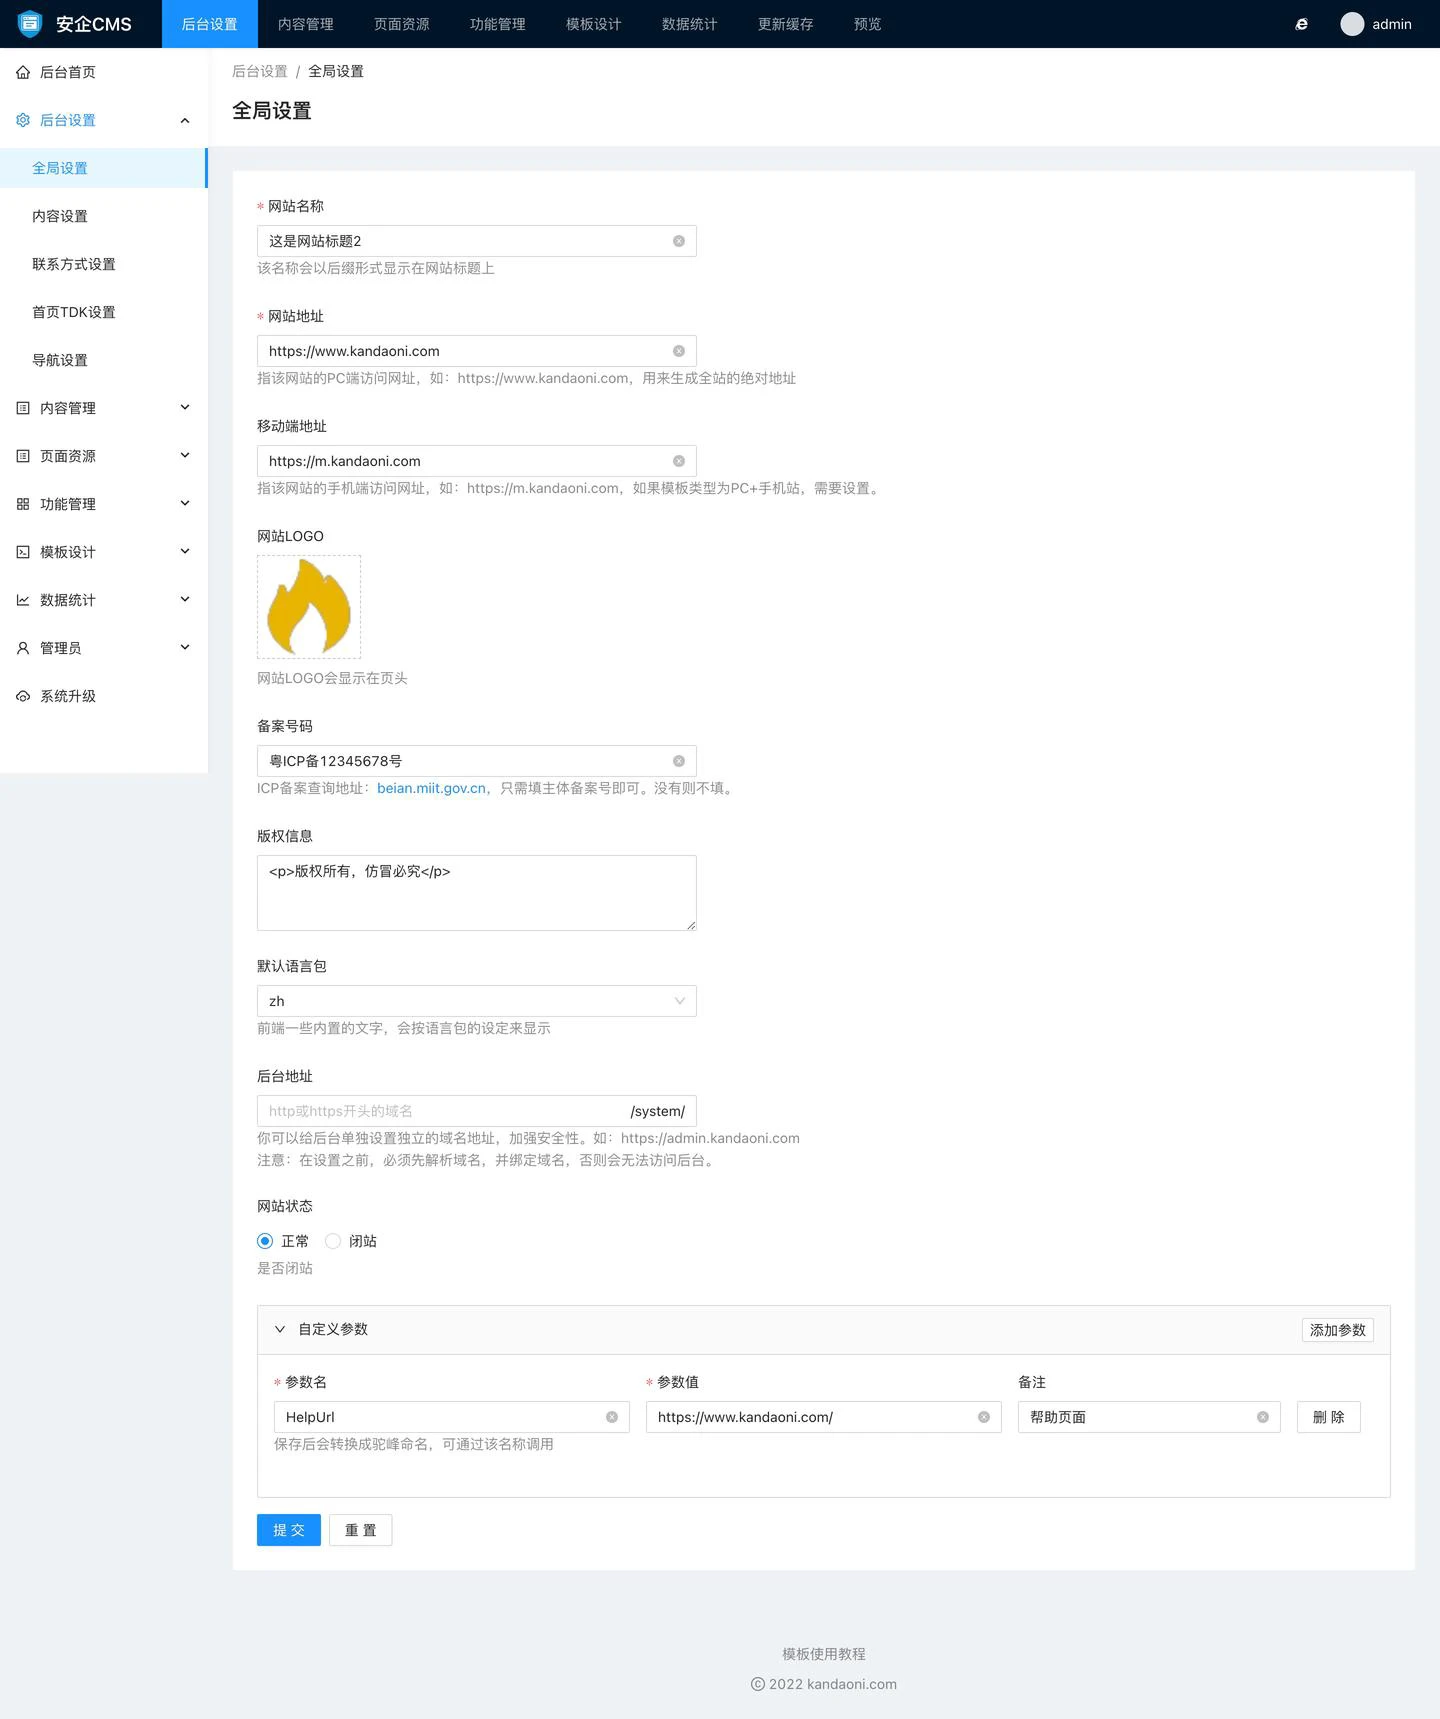Select the 正常 website status radio
1440x1719 pixels.
tap(265, 1241)
